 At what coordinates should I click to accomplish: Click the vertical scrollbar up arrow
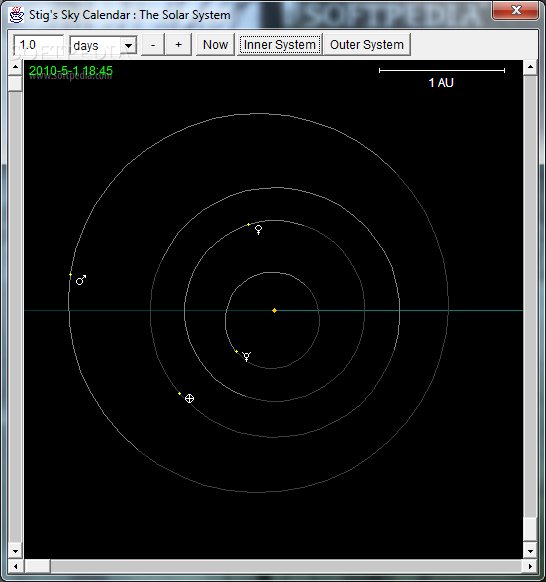(530, 68)
